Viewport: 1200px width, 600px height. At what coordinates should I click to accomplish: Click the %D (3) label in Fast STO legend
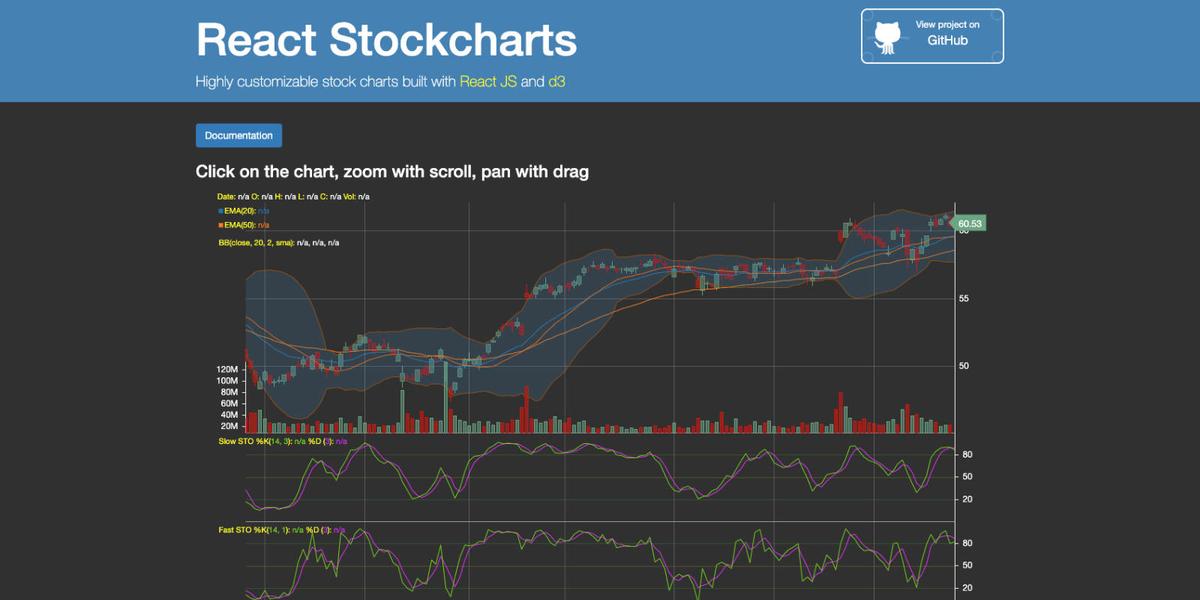point(320,529)
